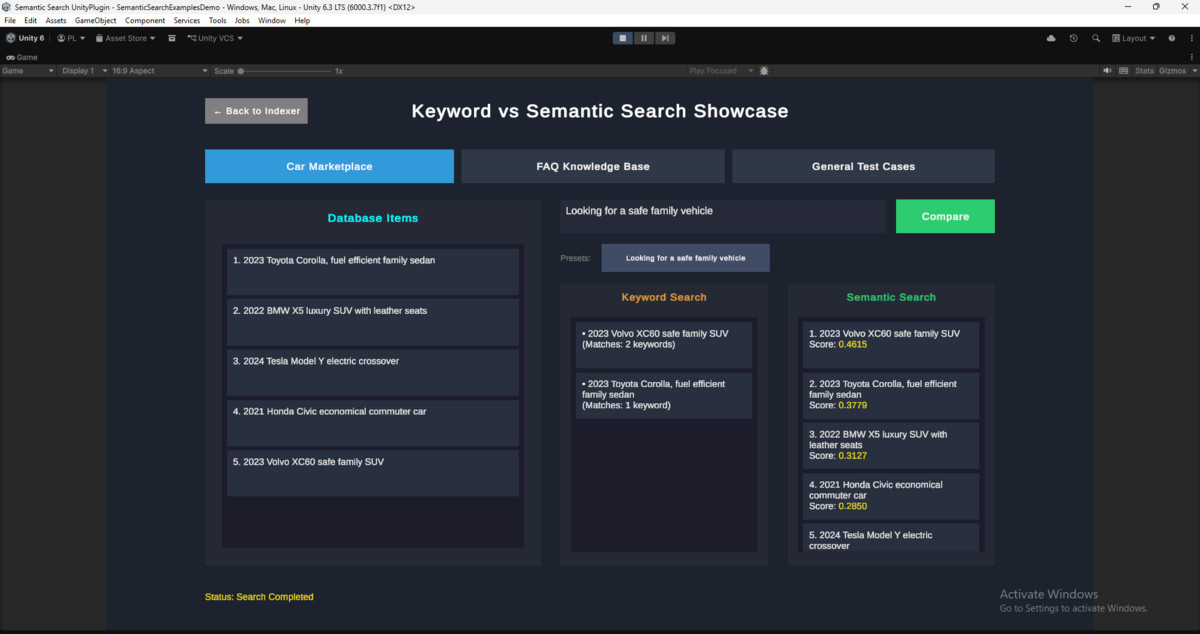1200x634 pixels.
Task: Open the Unity Cloud icon
Action: coord(1051,38)
